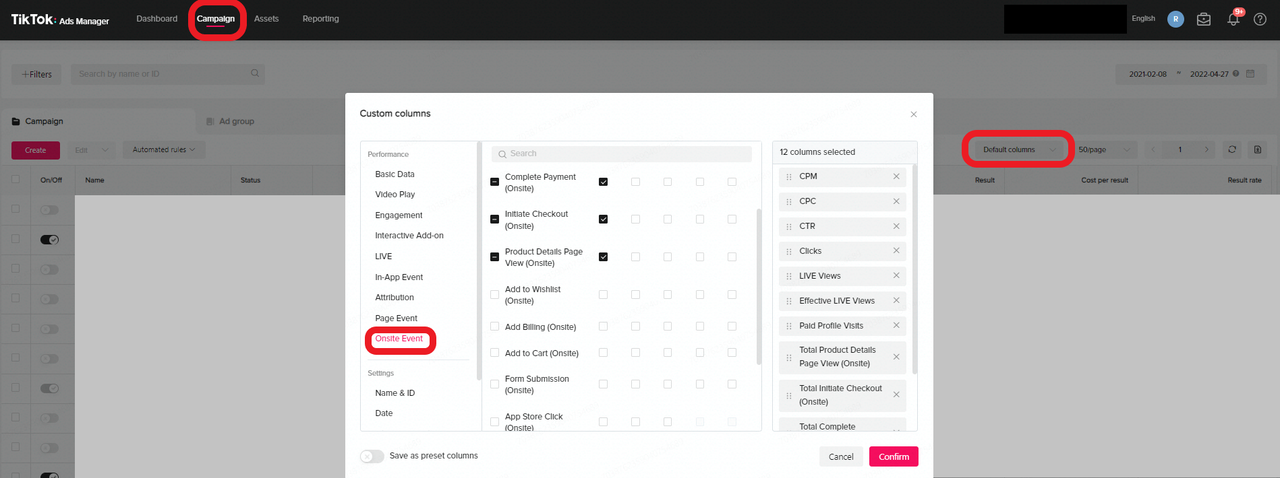The width and height of the screenshot is (1280, 478).
Task: Remove CTR column using its X icon
Action: click(x=896, y=226)
